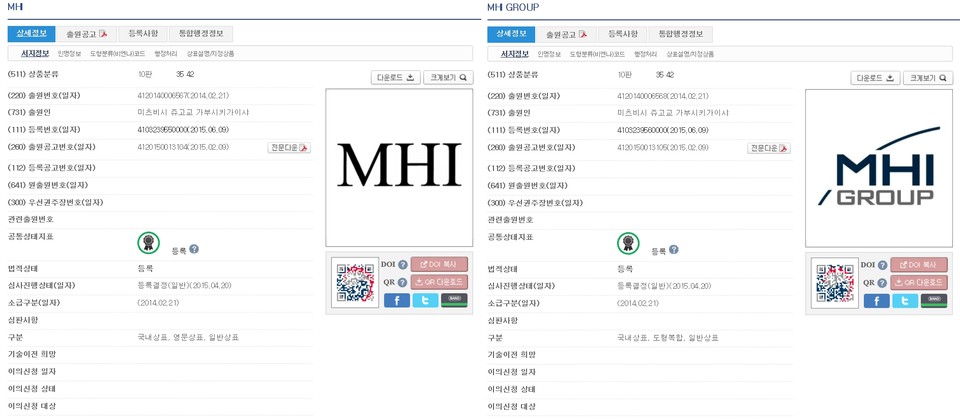Open the 행정처리 sub-tab in the MHI GROUP panel
960x419 pixels.
tap(646, 54)
